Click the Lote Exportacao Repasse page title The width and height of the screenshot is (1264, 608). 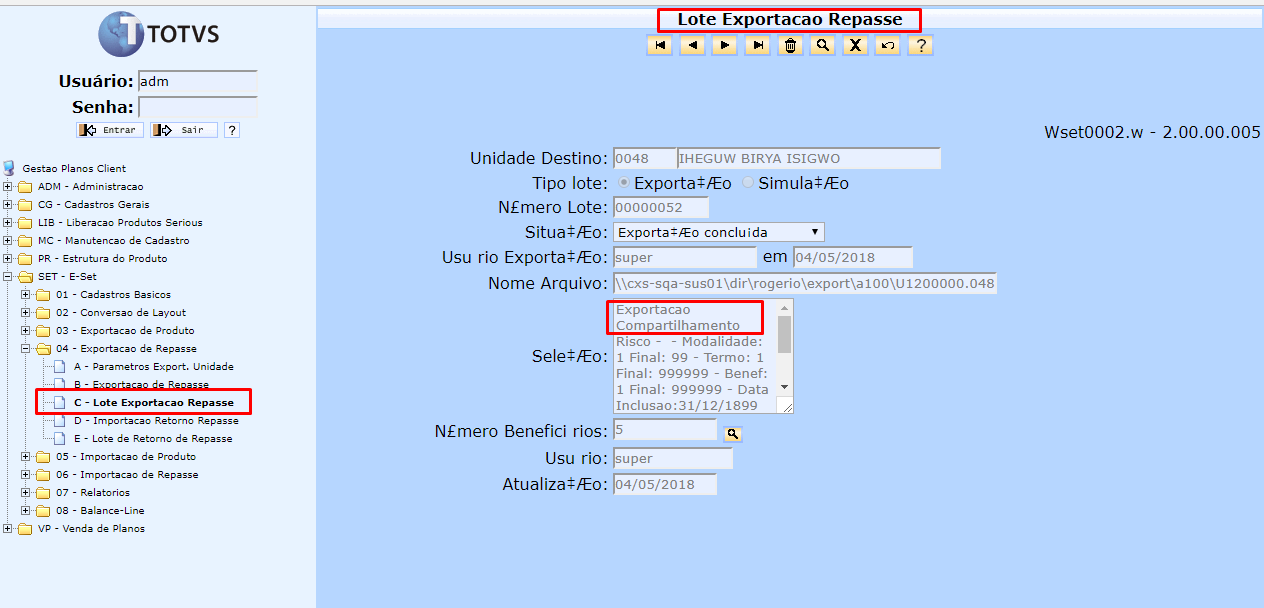(790, 19)
